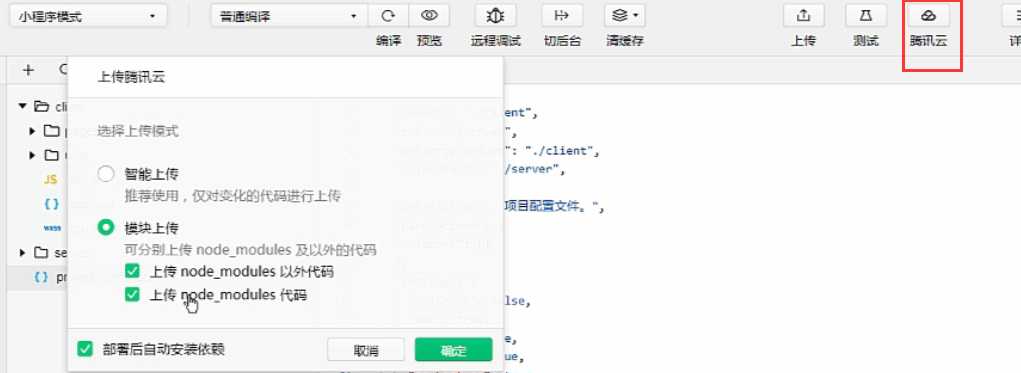Toggle 上传 node_modules 以外代码 checkbox
1021x373 pixels.
click(132, 271)
